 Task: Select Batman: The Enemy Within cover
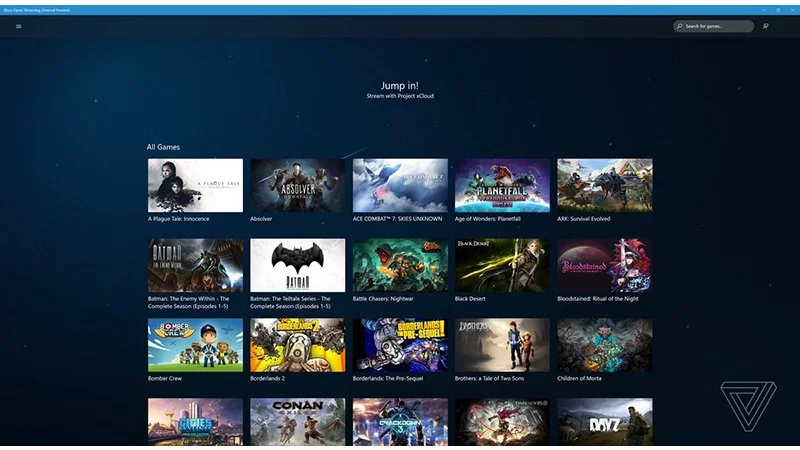[x=195, y=265]
